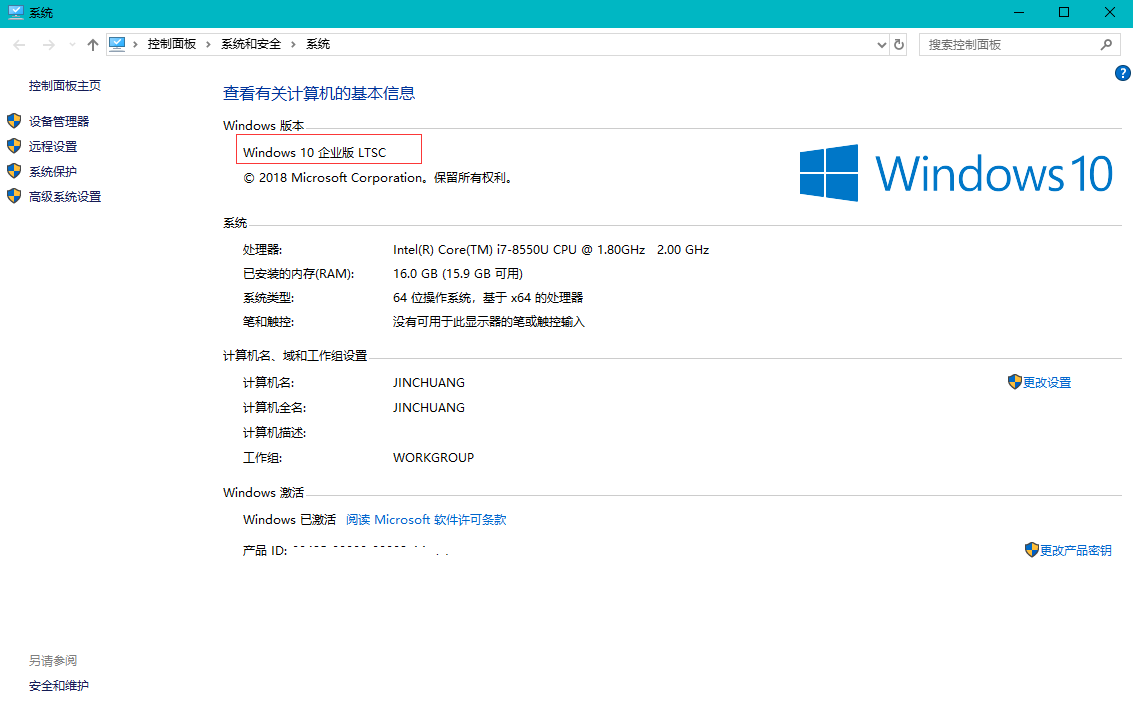Click shield icon next to 更改设置
Screen dimensions: 1133x712
[x=1014, y=382]
